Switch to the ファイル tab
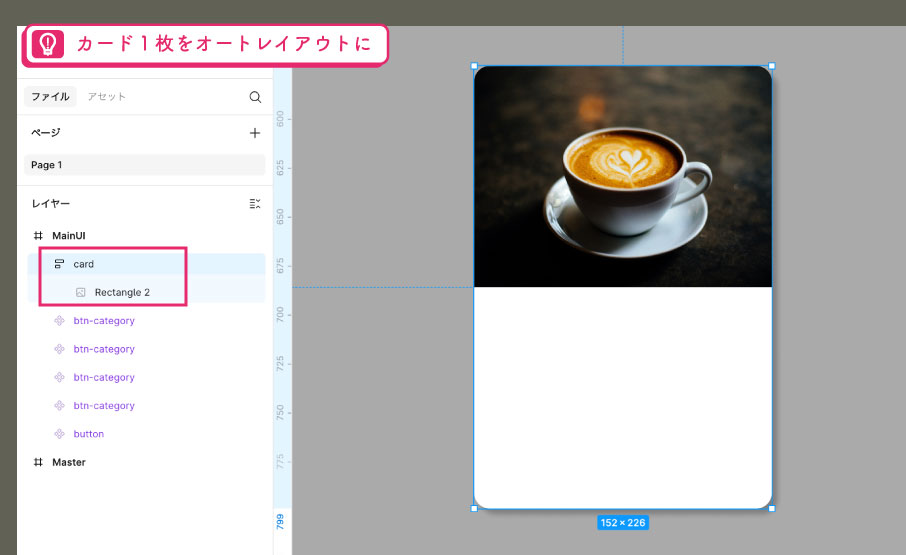906x555 pixels. pyautogui.click(x=50, y=96)
